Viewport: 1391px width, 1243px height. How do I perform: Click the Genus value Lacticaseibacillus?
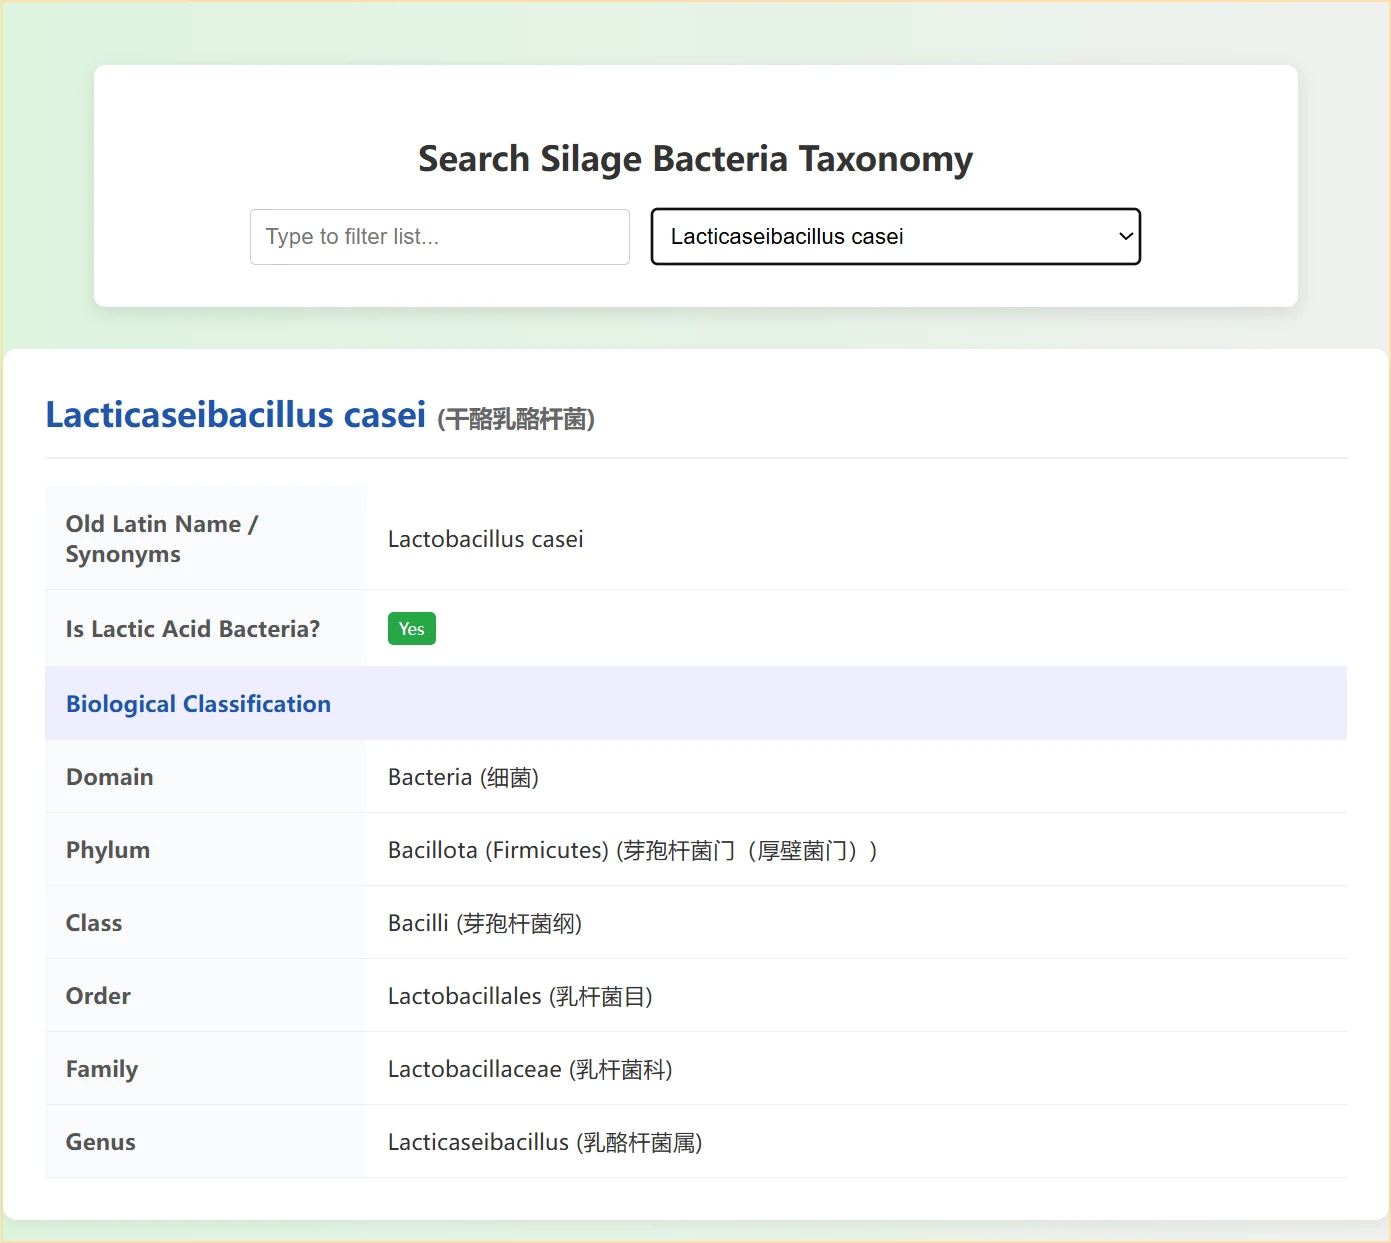(x=545, y=1142)
